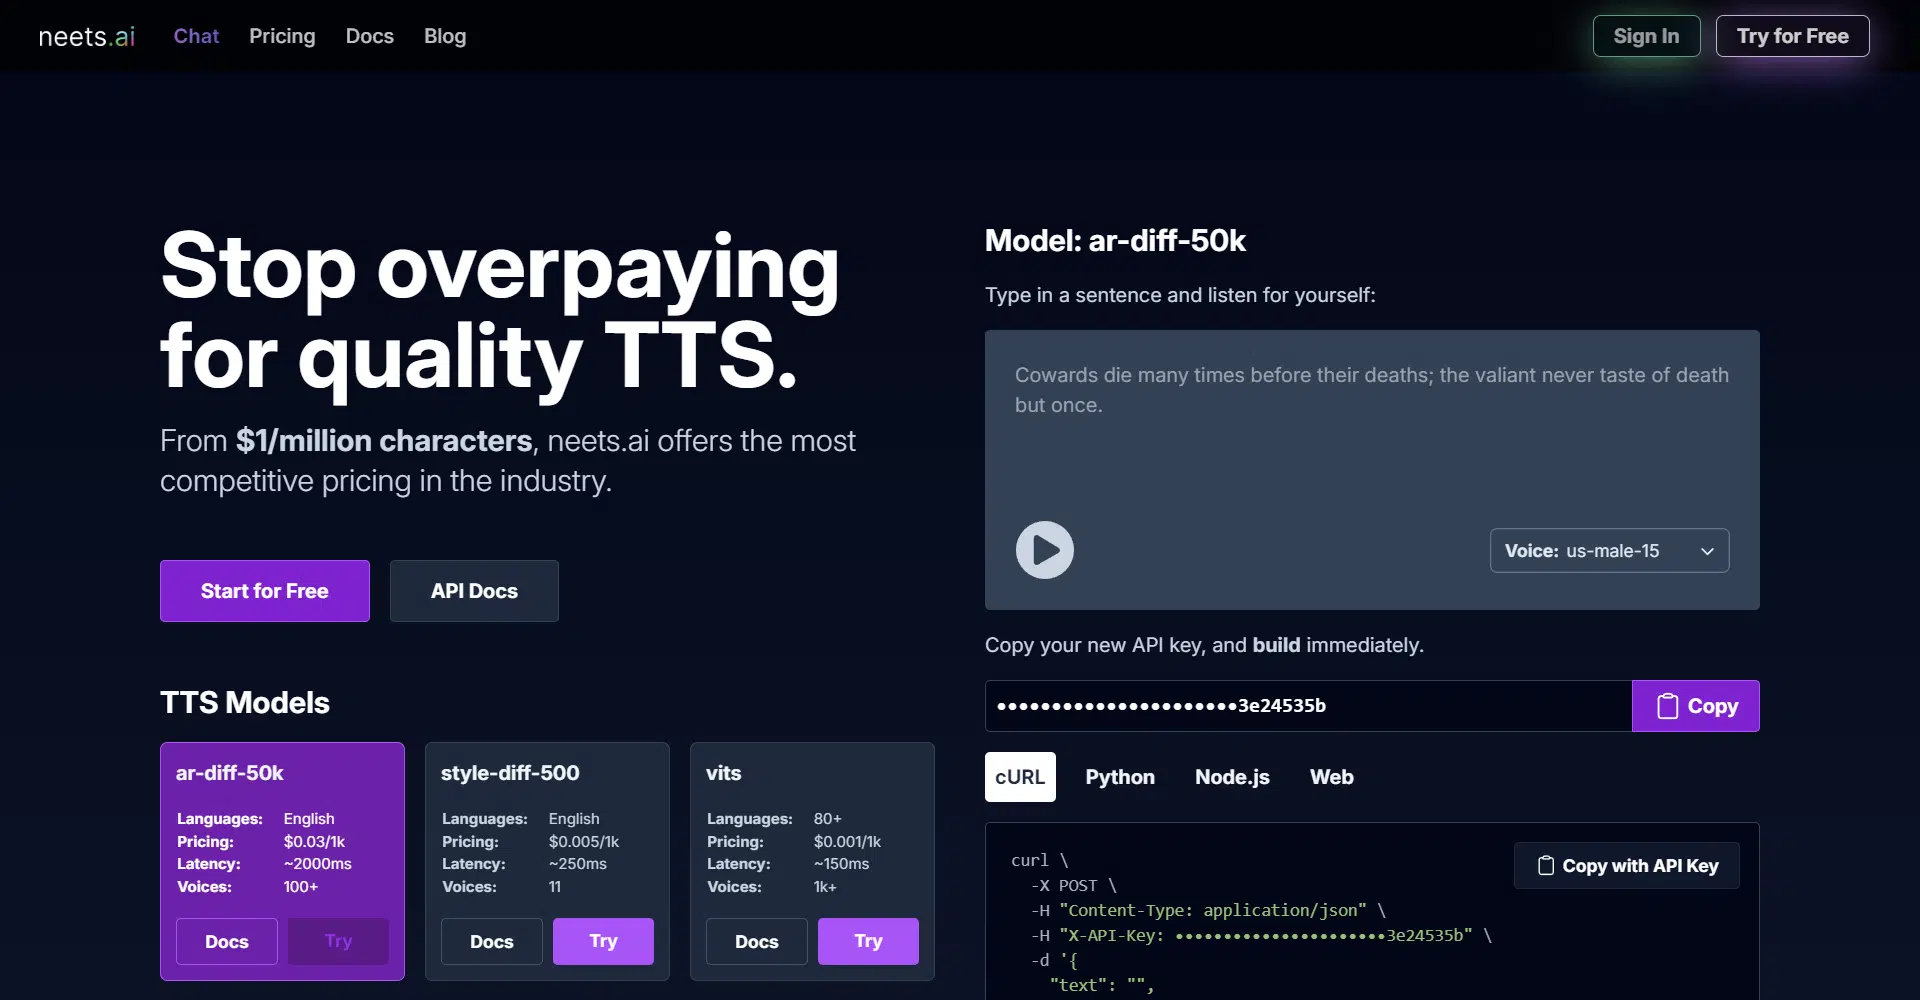Play the sample sentence audio
Screen dimensions: 1920x1000
click(1044, 550)
